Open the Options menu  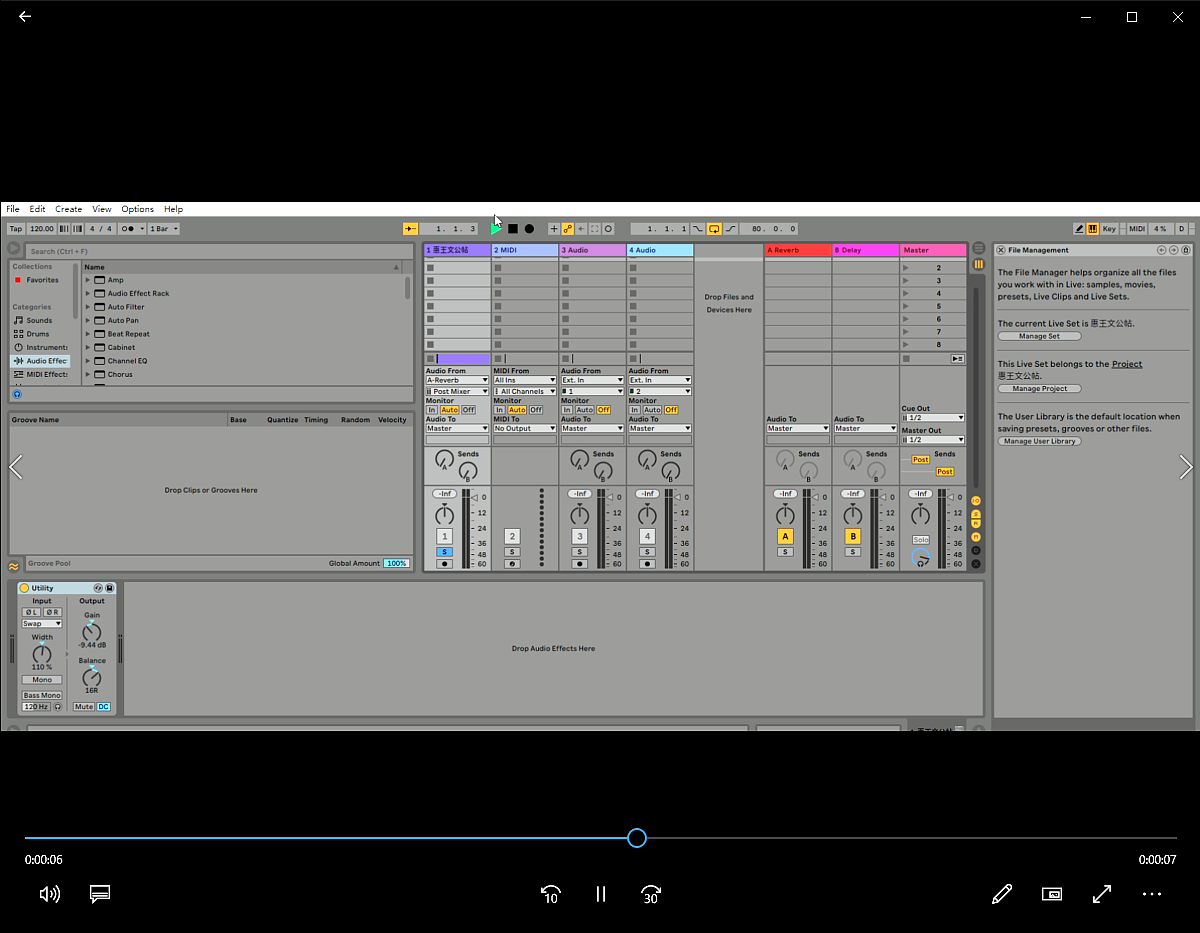(x=138, y=209)
